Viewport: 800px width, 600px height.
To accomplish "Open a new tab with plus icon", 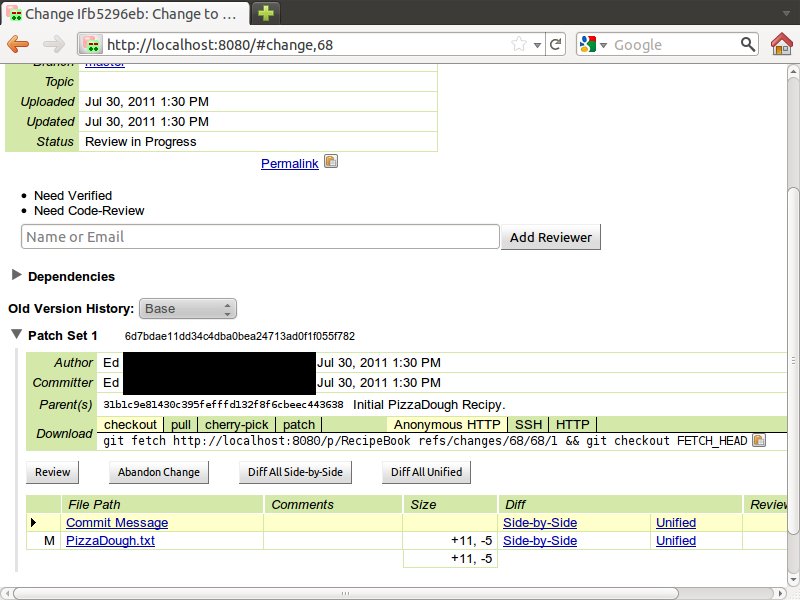I will pyautogui.click(x=265, y=13).
